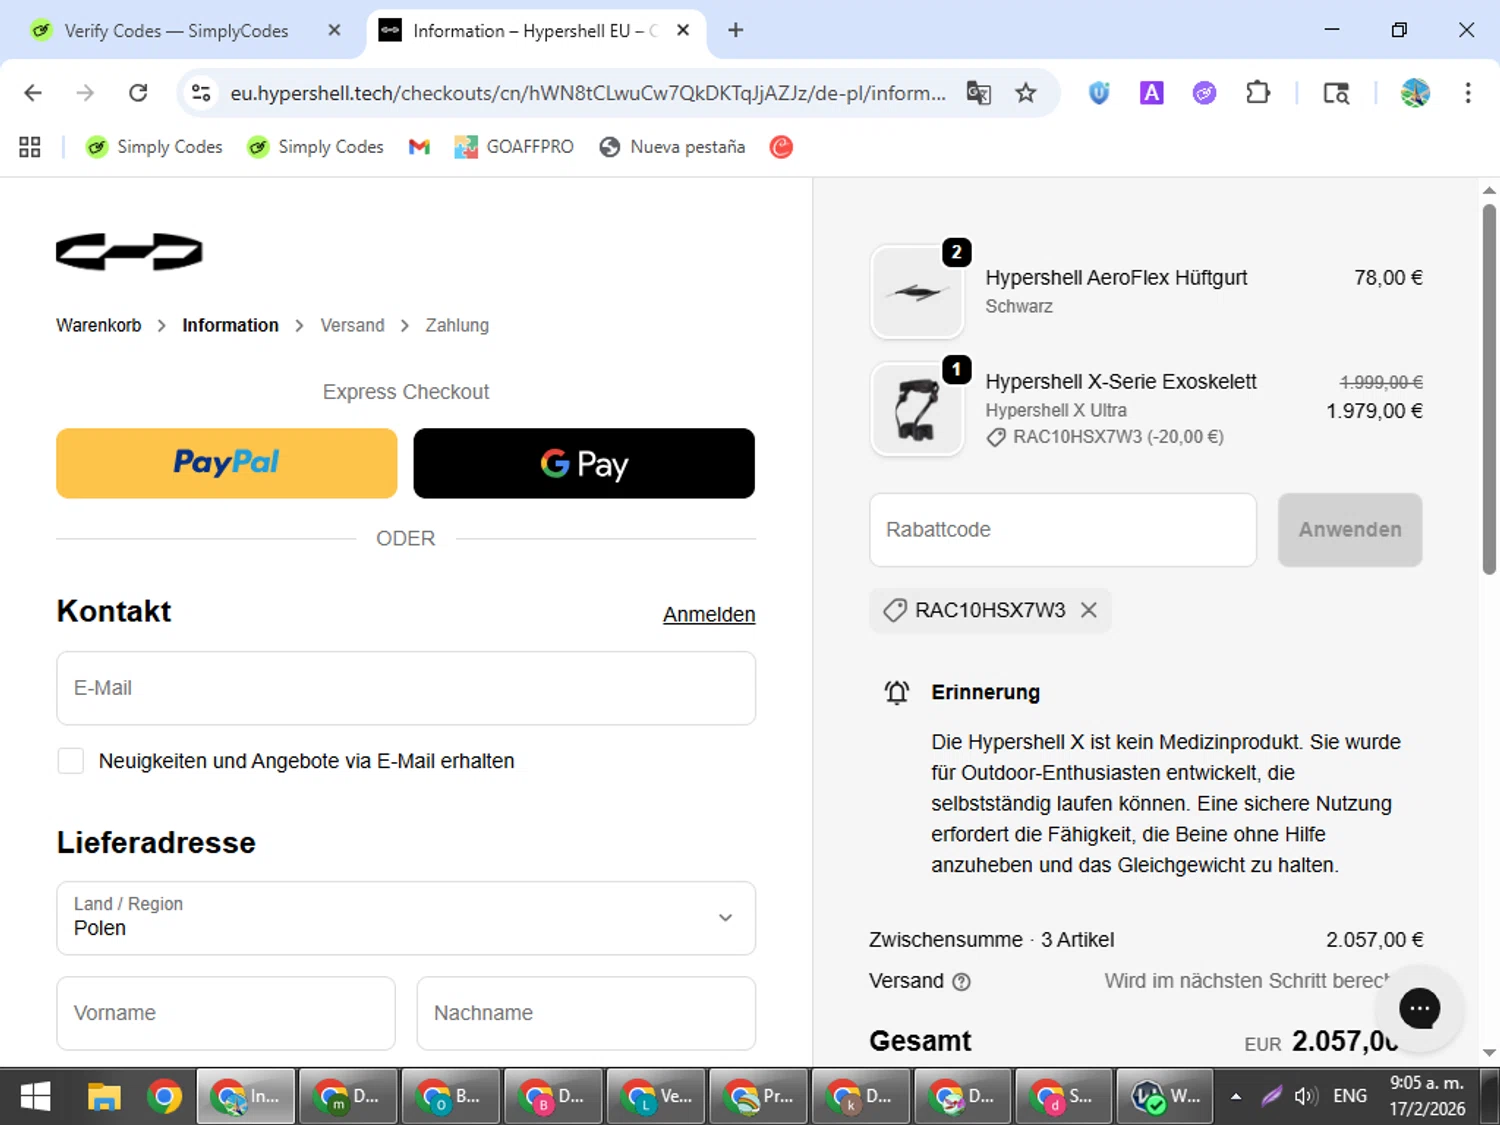1500x1125 pixels.
Task: Close the Information Hypershell tab
Action: [683, 30]
